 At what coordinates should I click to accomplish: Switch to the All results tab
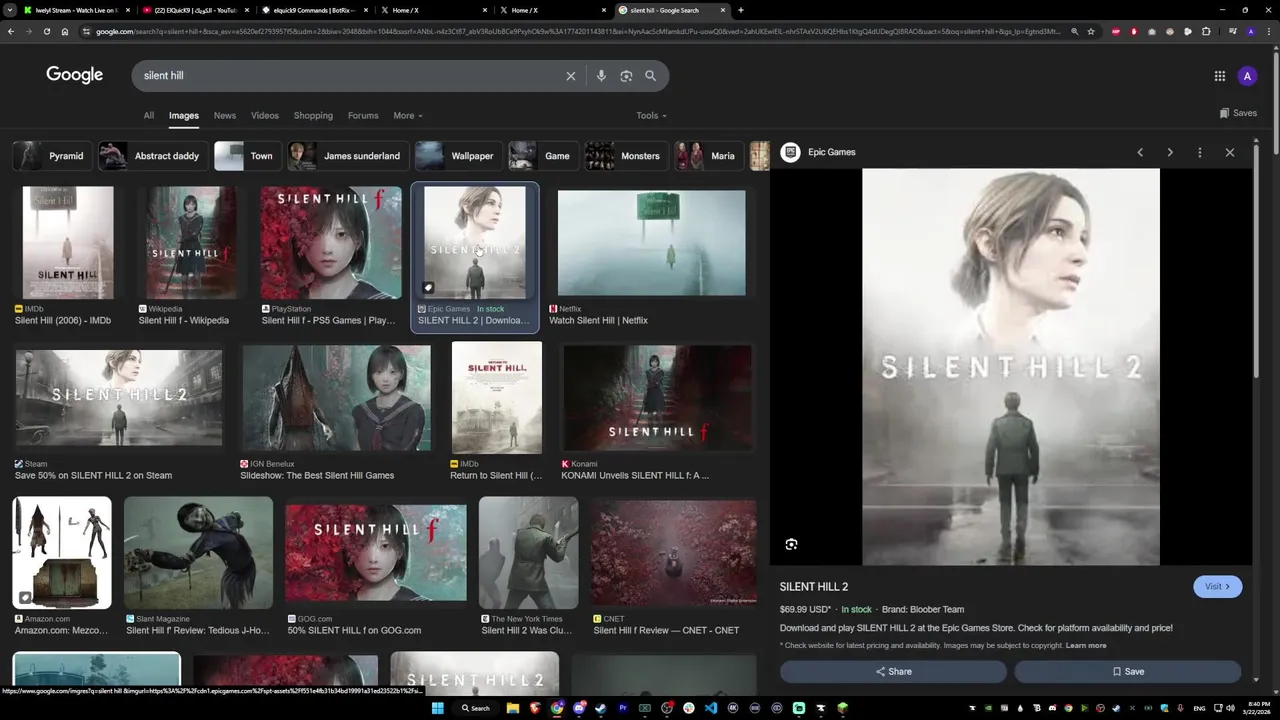[148, 116]
